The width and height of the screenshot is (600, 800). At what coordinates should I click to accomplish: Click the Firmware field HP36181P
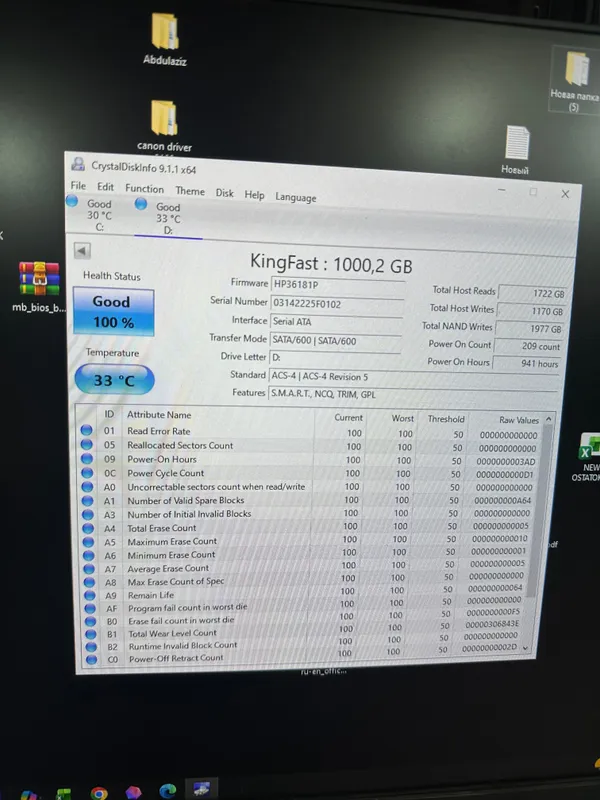[x=338, y=285]
